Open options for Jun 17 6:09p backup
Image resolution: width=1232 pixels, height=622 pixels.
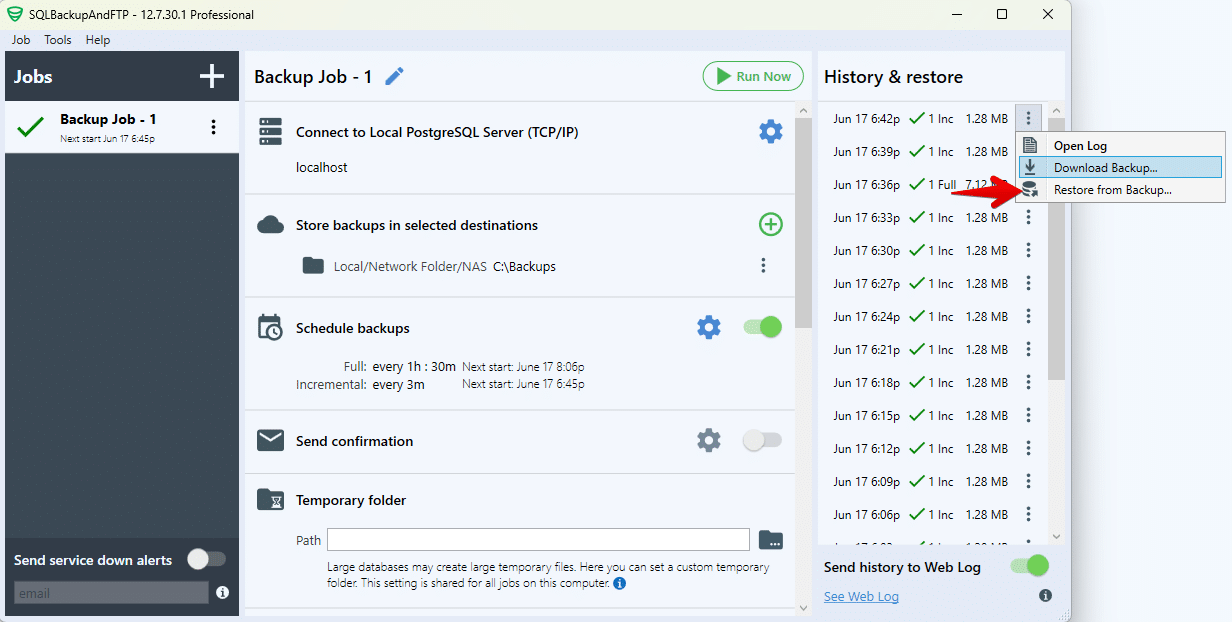tap(1028, 481)
